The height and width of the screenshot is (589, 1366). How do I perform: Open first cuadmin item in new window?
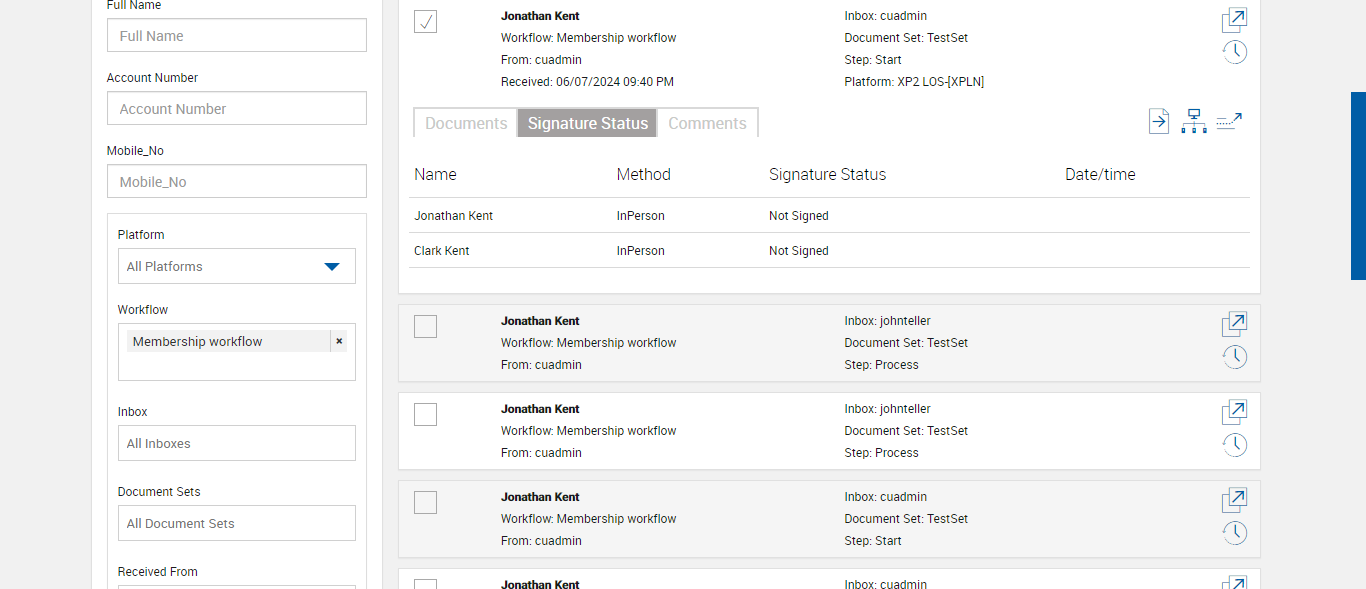pyautogui.click(x=1234, y=20)
